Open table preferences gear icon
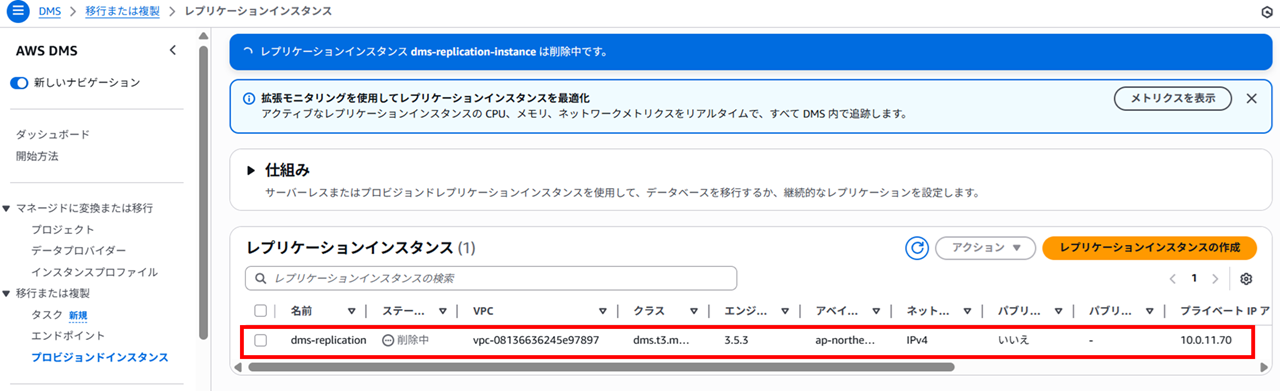 pyautogui.click(x=1246, y=279)
